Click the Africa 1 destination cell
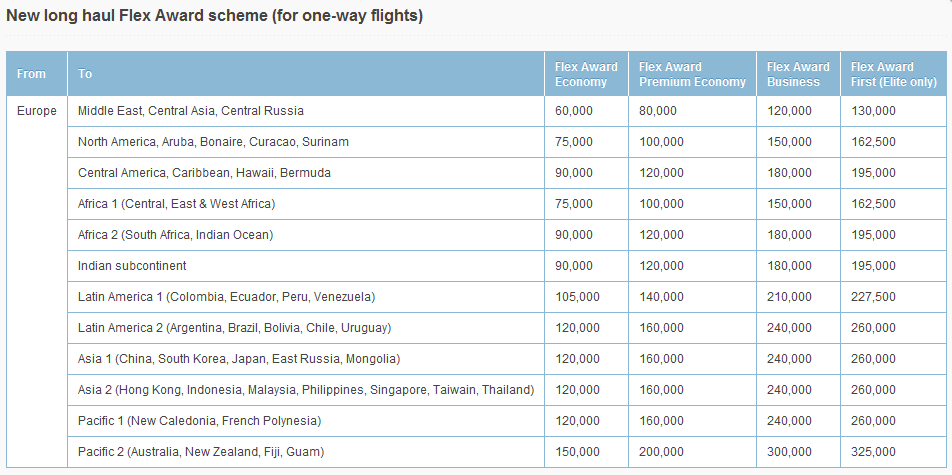952x475 pixels. (176, 204)
